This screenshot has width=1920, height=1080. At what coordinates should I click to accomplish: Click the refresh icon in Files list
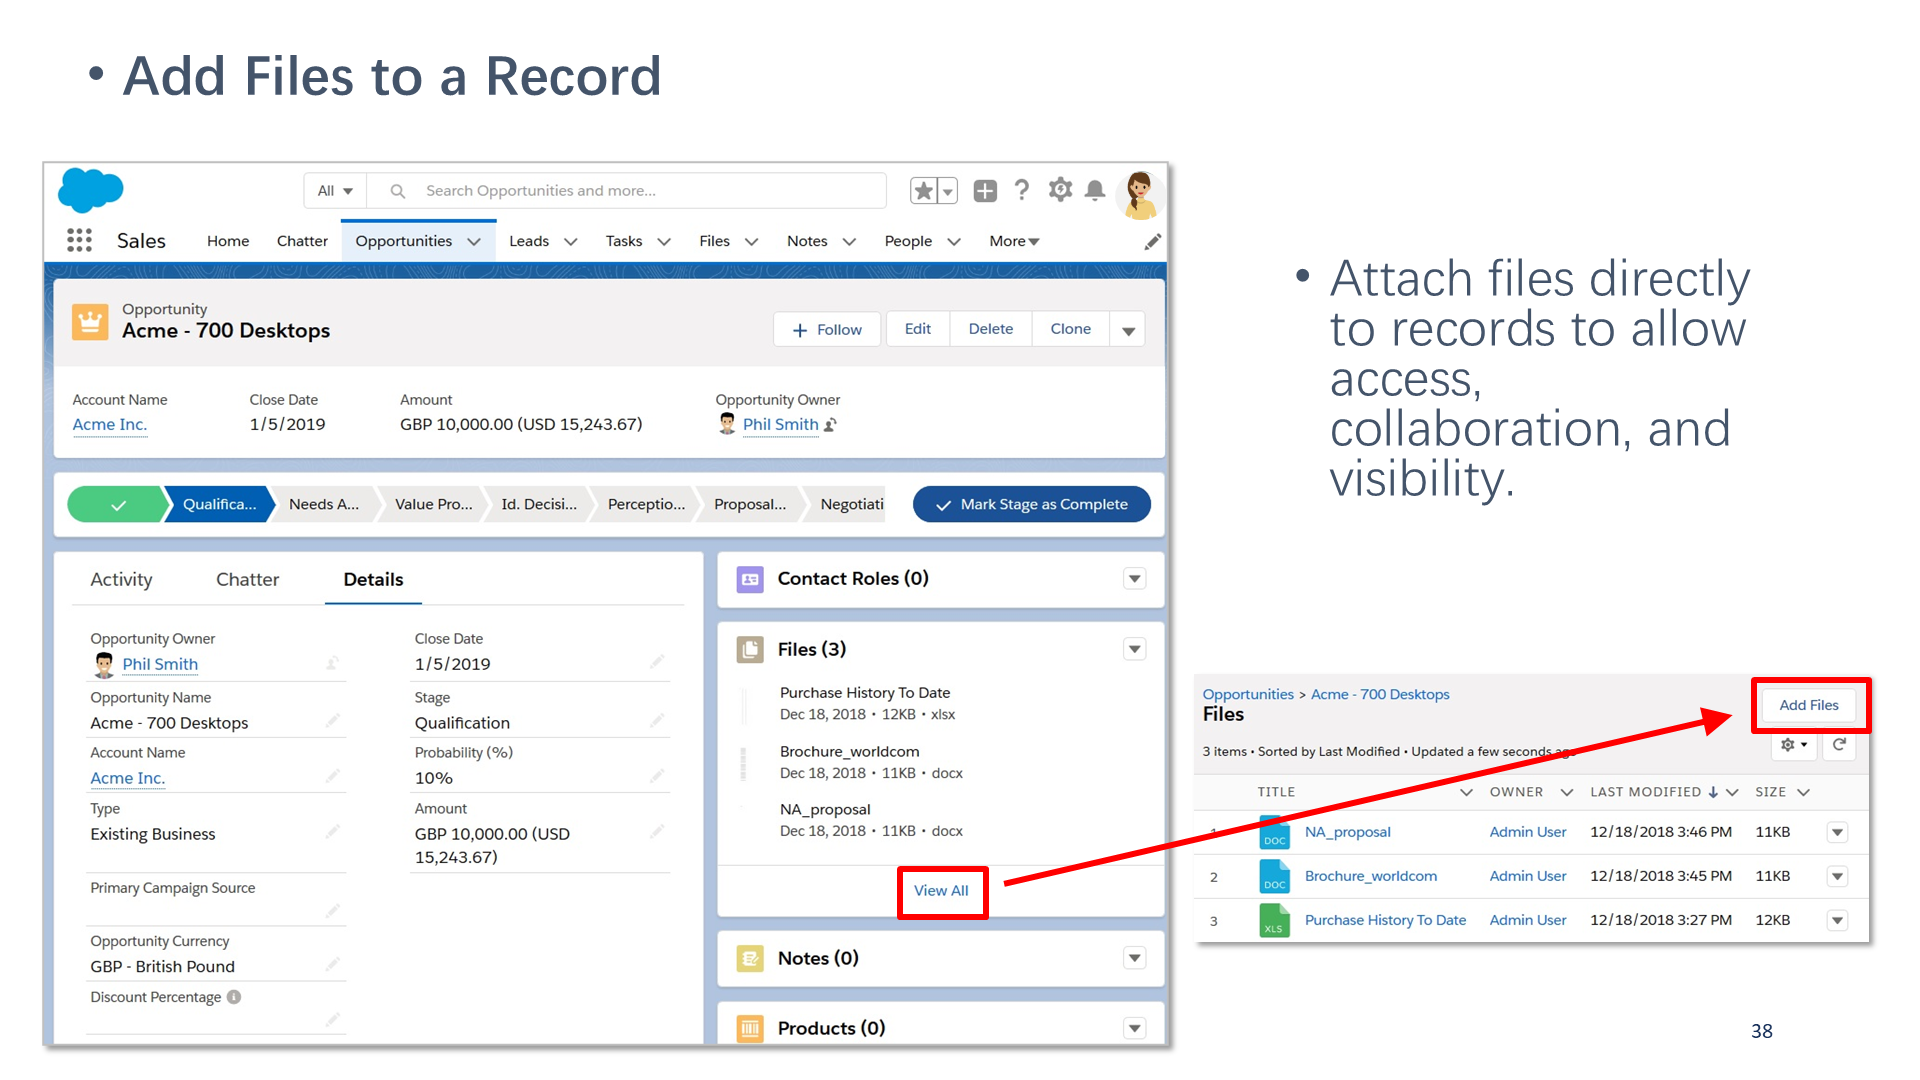1839,745
